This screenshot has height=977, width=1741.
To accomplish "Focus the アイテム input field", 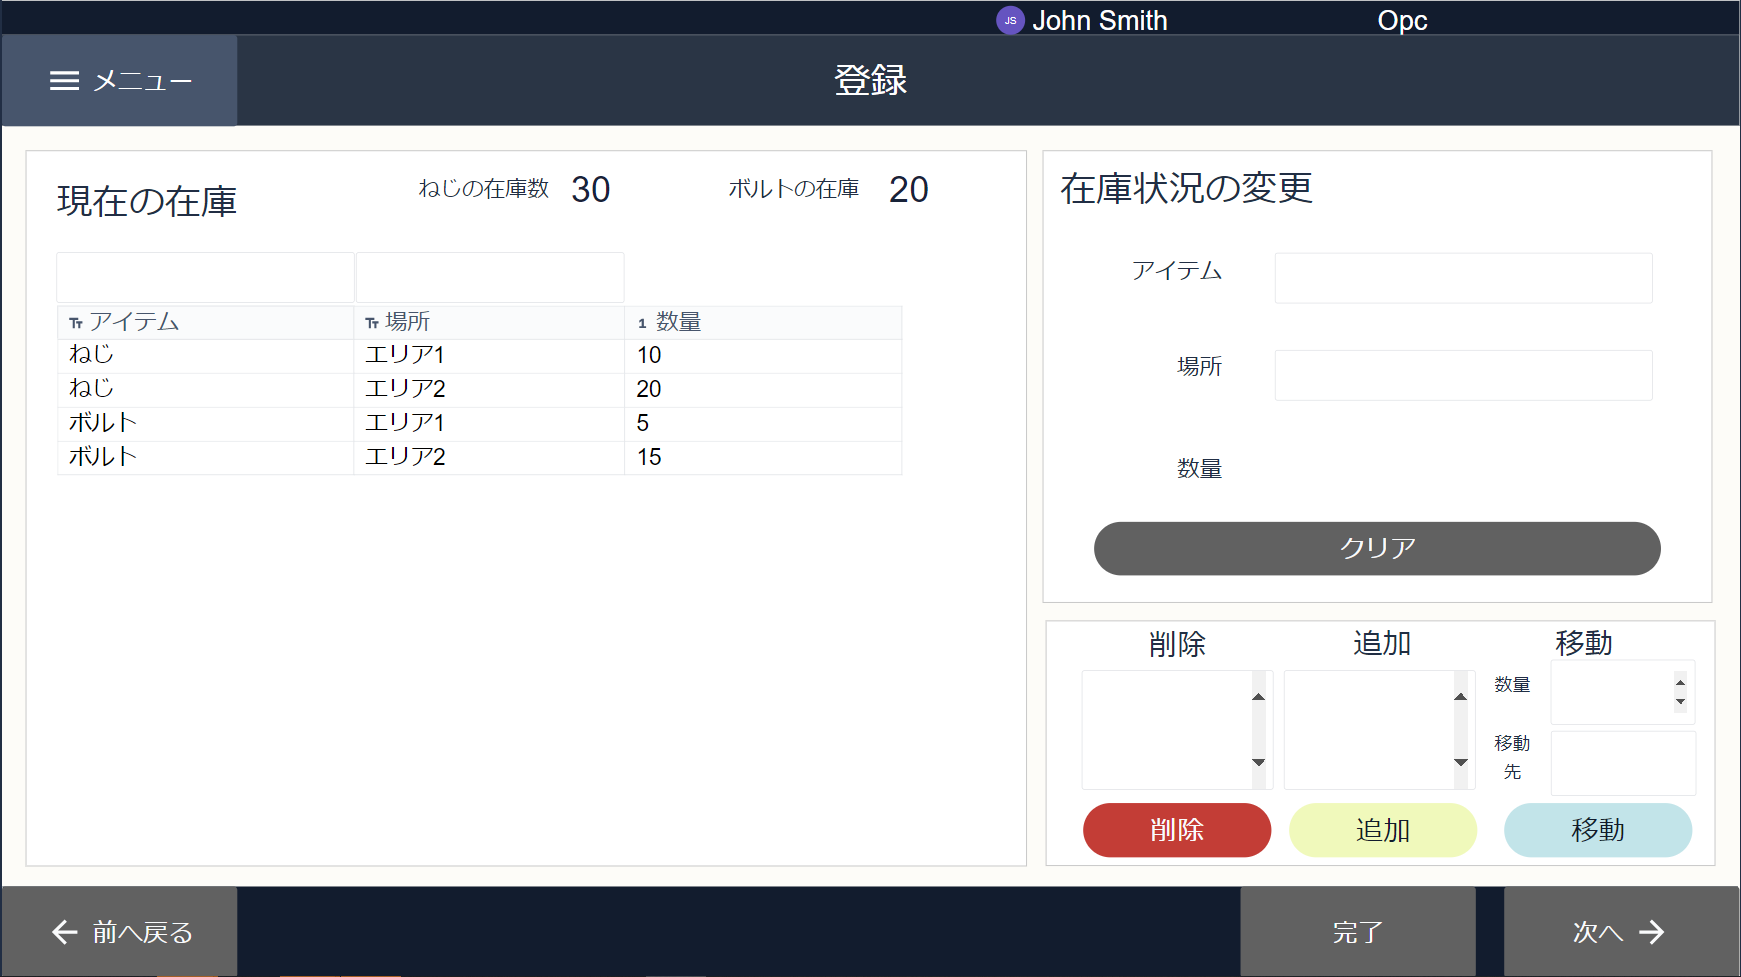I will (x=1464, y=278).
